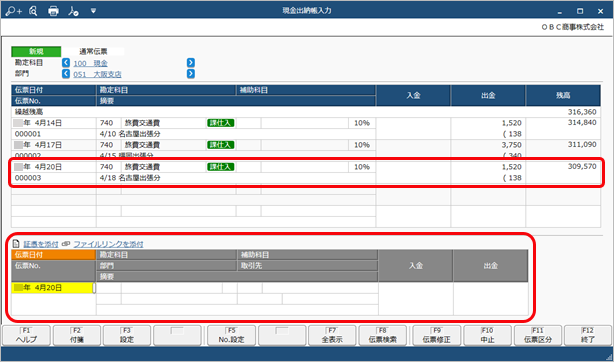614x362 pixels.
Task: Open the title bar toolbar dropdown arrow
Action: pyautogui.click(x=93, y=11)
